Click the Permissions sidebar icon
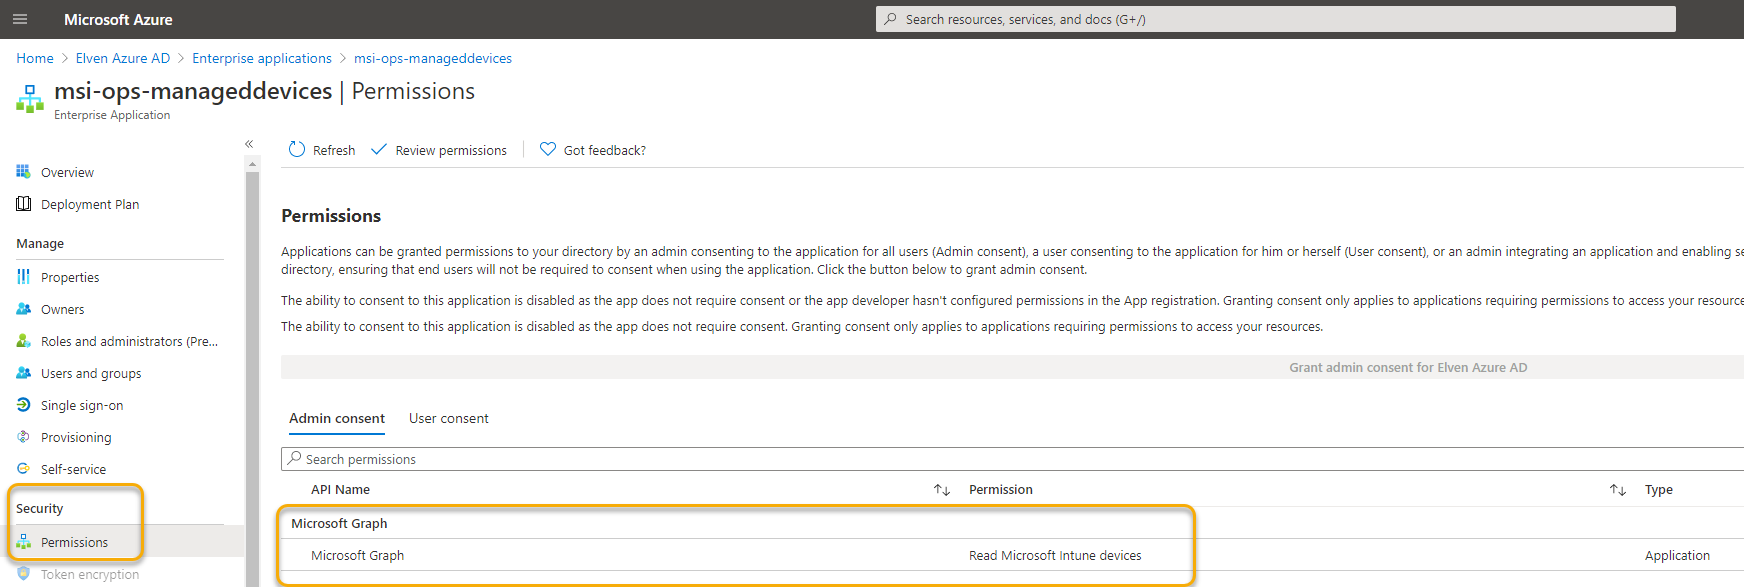 point(23,541)
